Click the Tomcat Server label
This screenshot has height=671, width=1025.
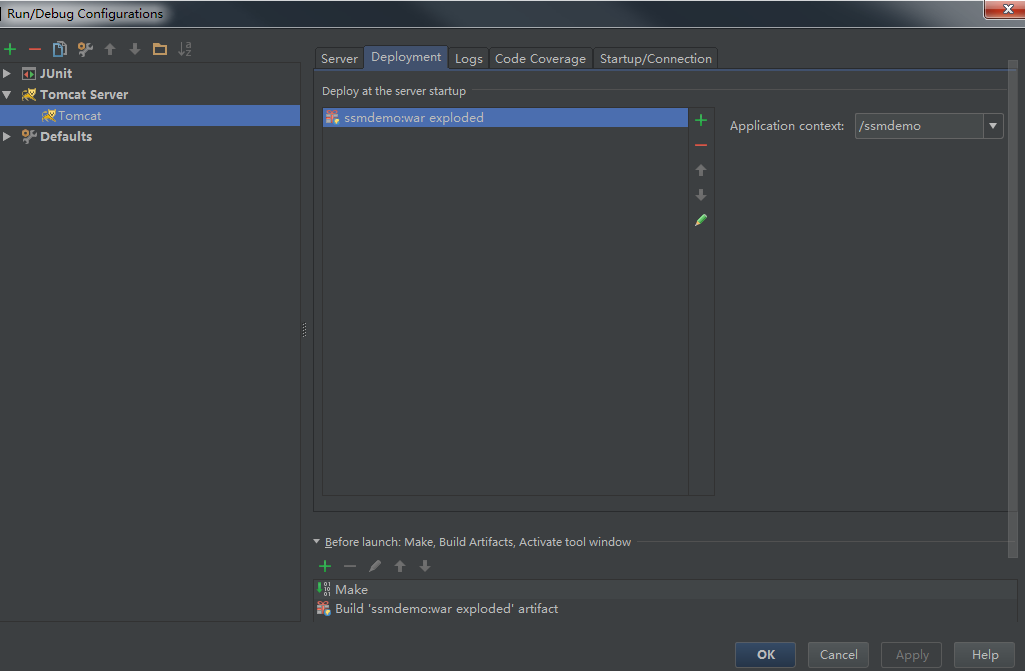coord(84,95)
